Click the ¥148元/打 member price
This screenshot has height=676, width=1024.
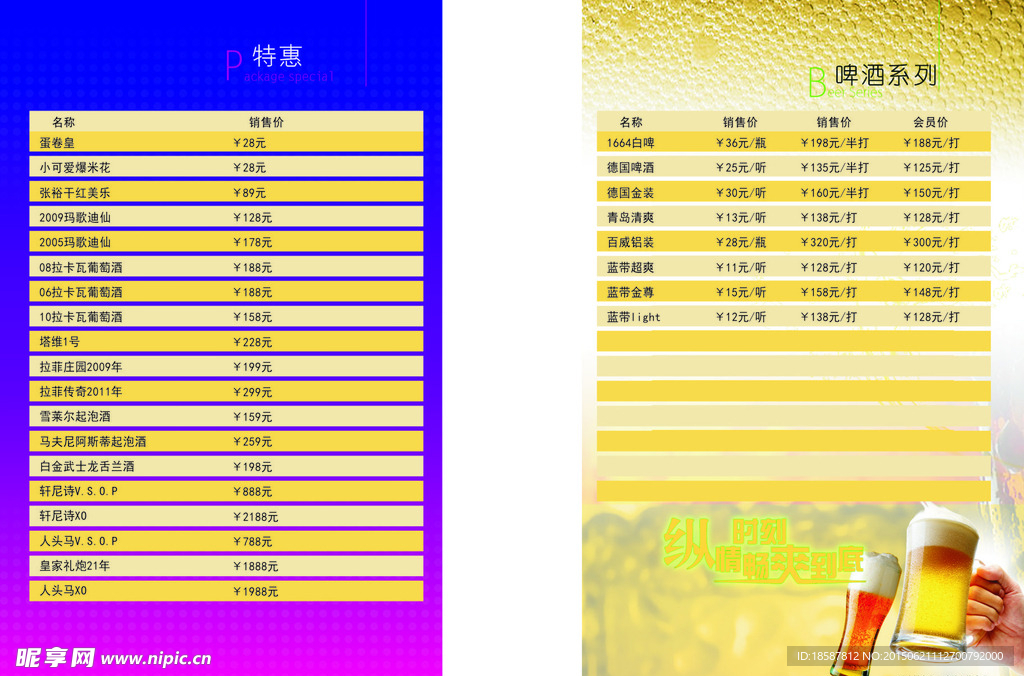931,292
